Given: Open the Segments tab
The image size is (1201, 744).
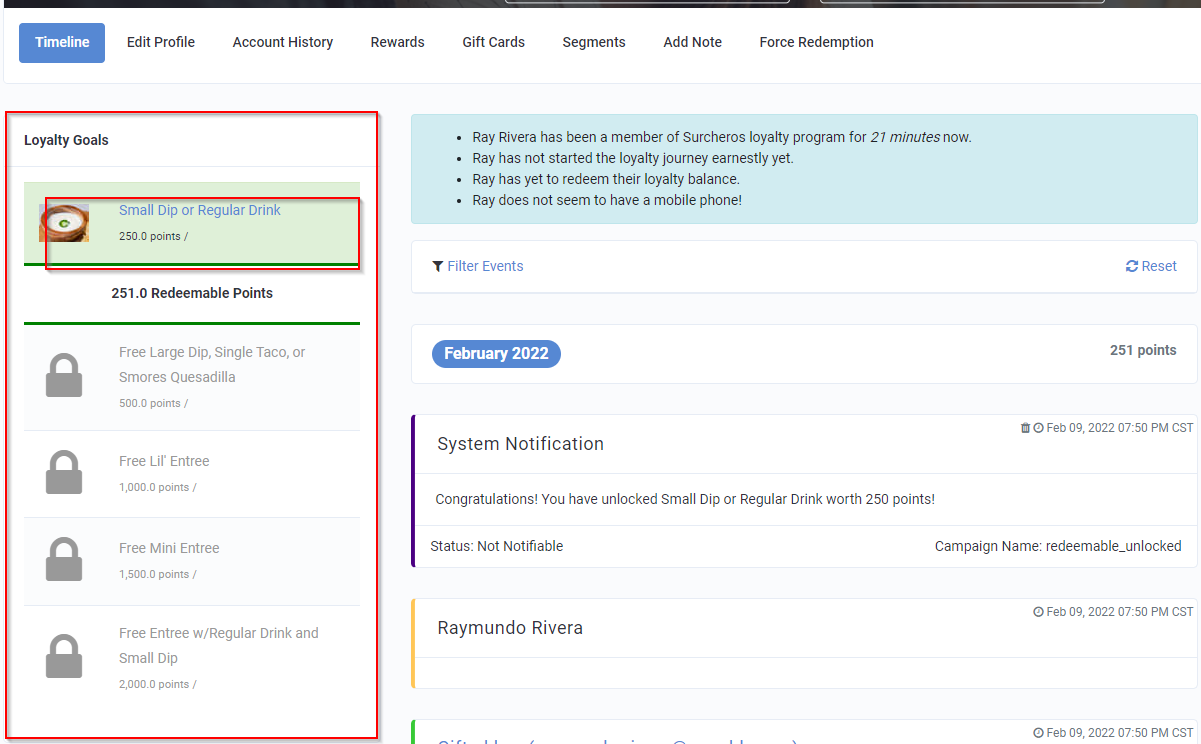Looking at the screenshot, I should click(x=594, y=42).
